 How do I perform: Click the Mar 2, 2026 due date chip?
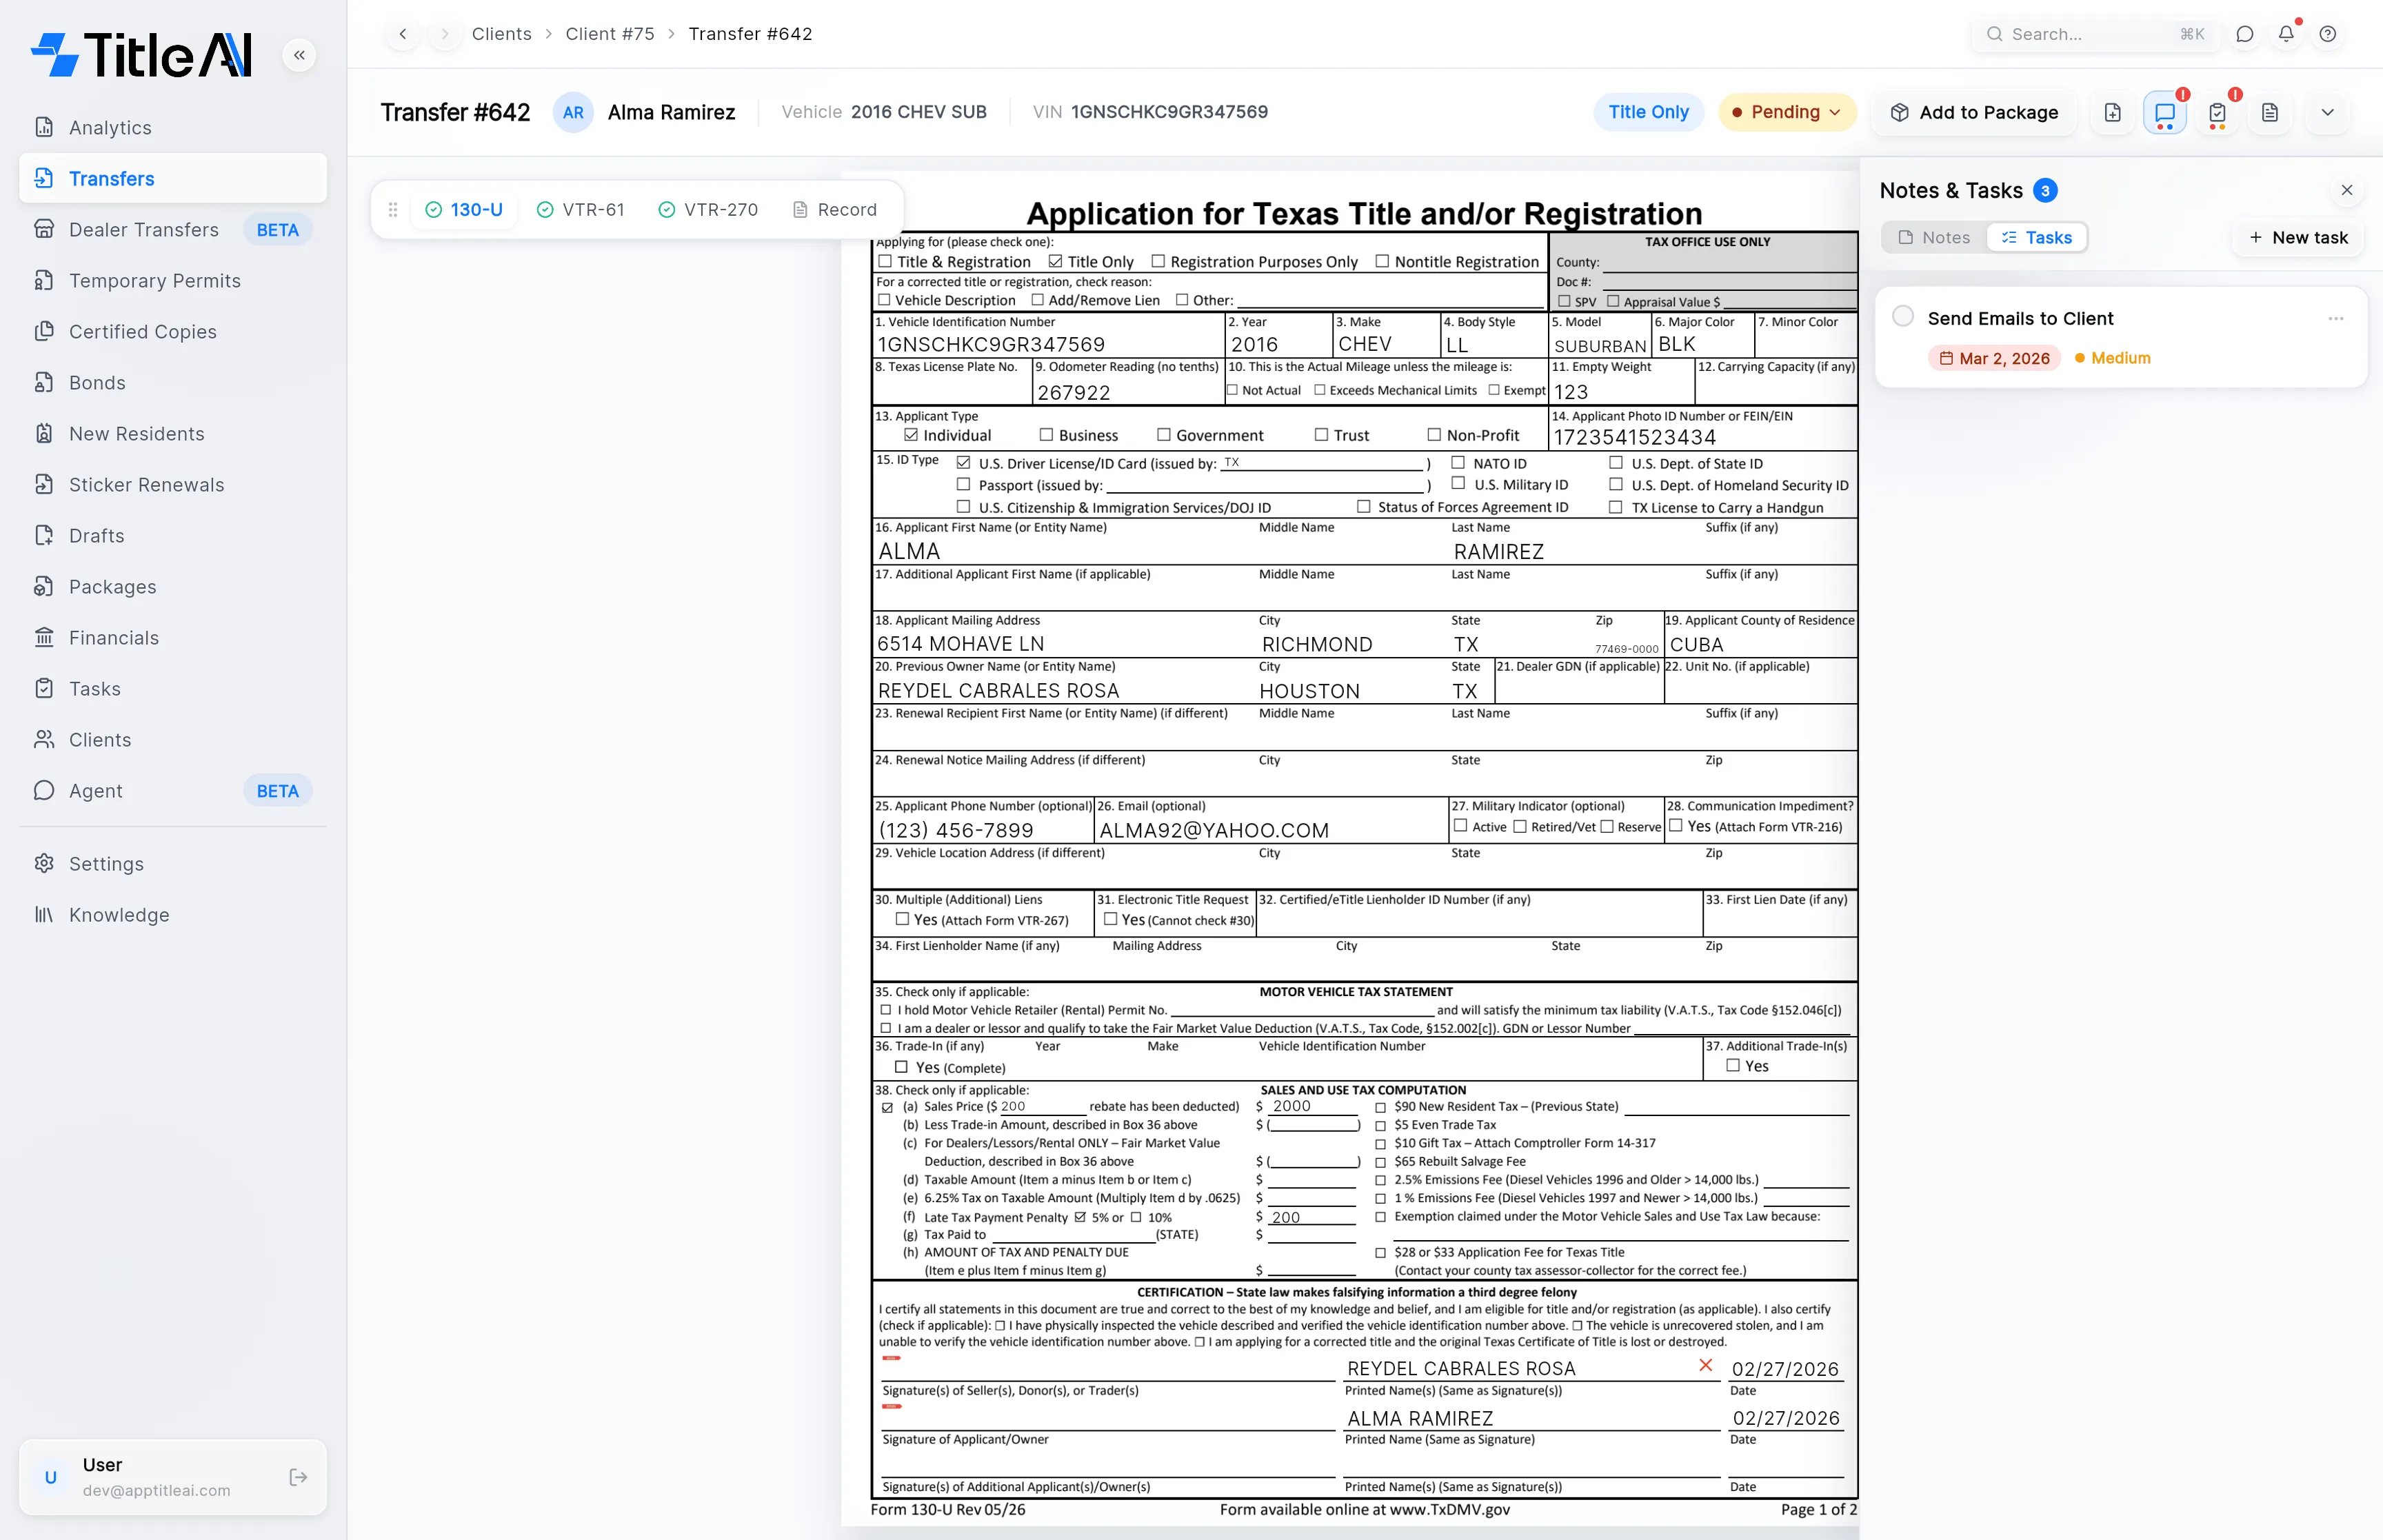coord(1994,358)
